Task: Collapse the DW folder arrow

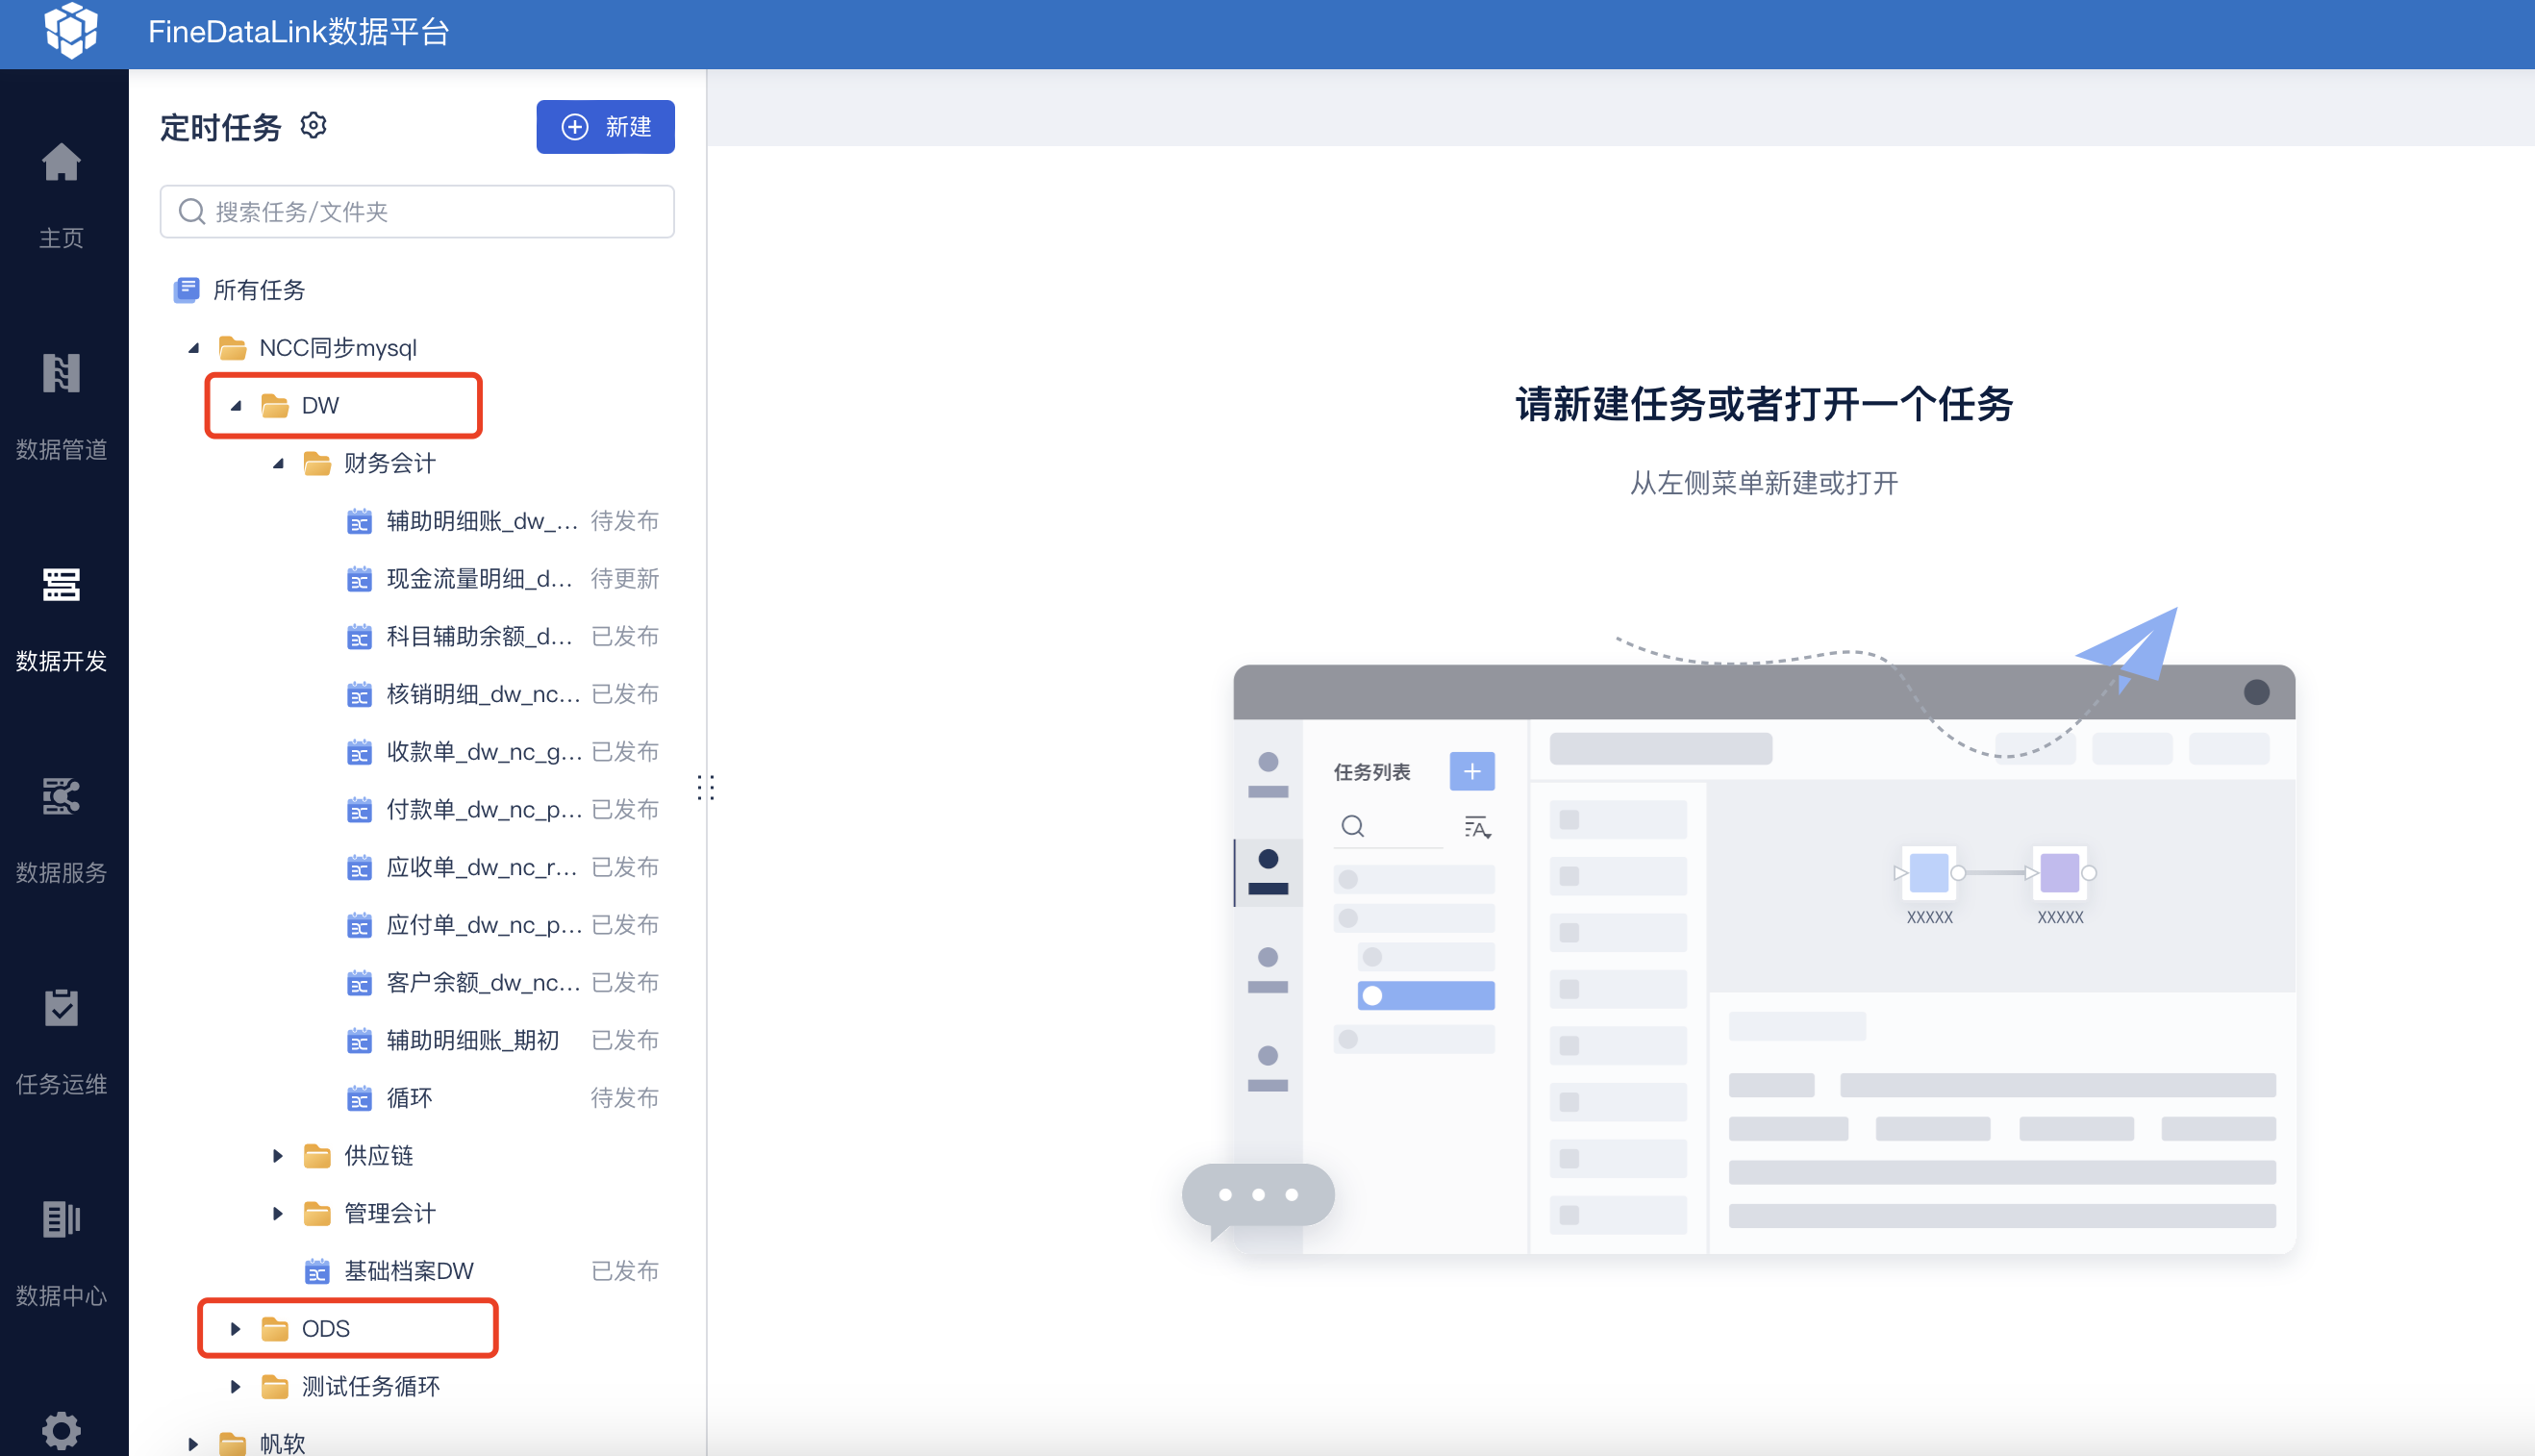Action: pyautogui.click(x=236, y=406)
